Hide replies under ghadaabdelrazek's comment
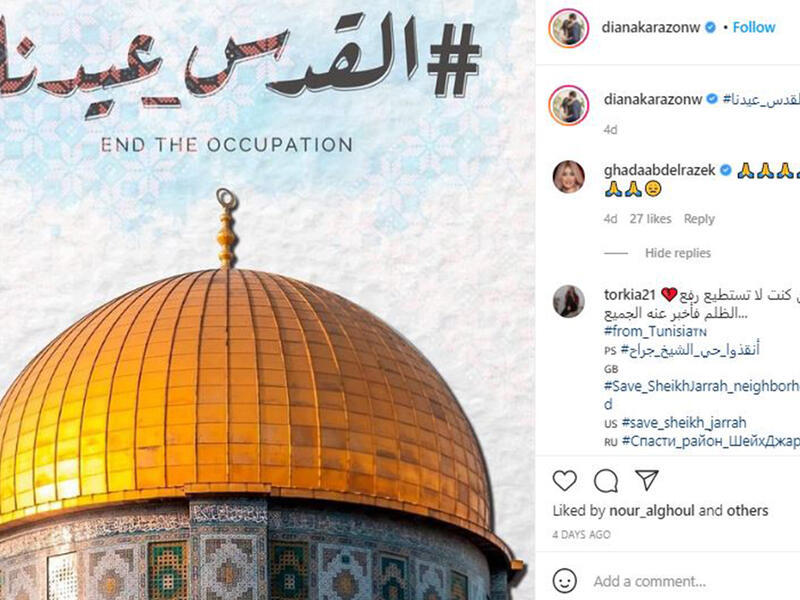Image resolution: width=800 pixels, height=600 pixels. [678, 253]
